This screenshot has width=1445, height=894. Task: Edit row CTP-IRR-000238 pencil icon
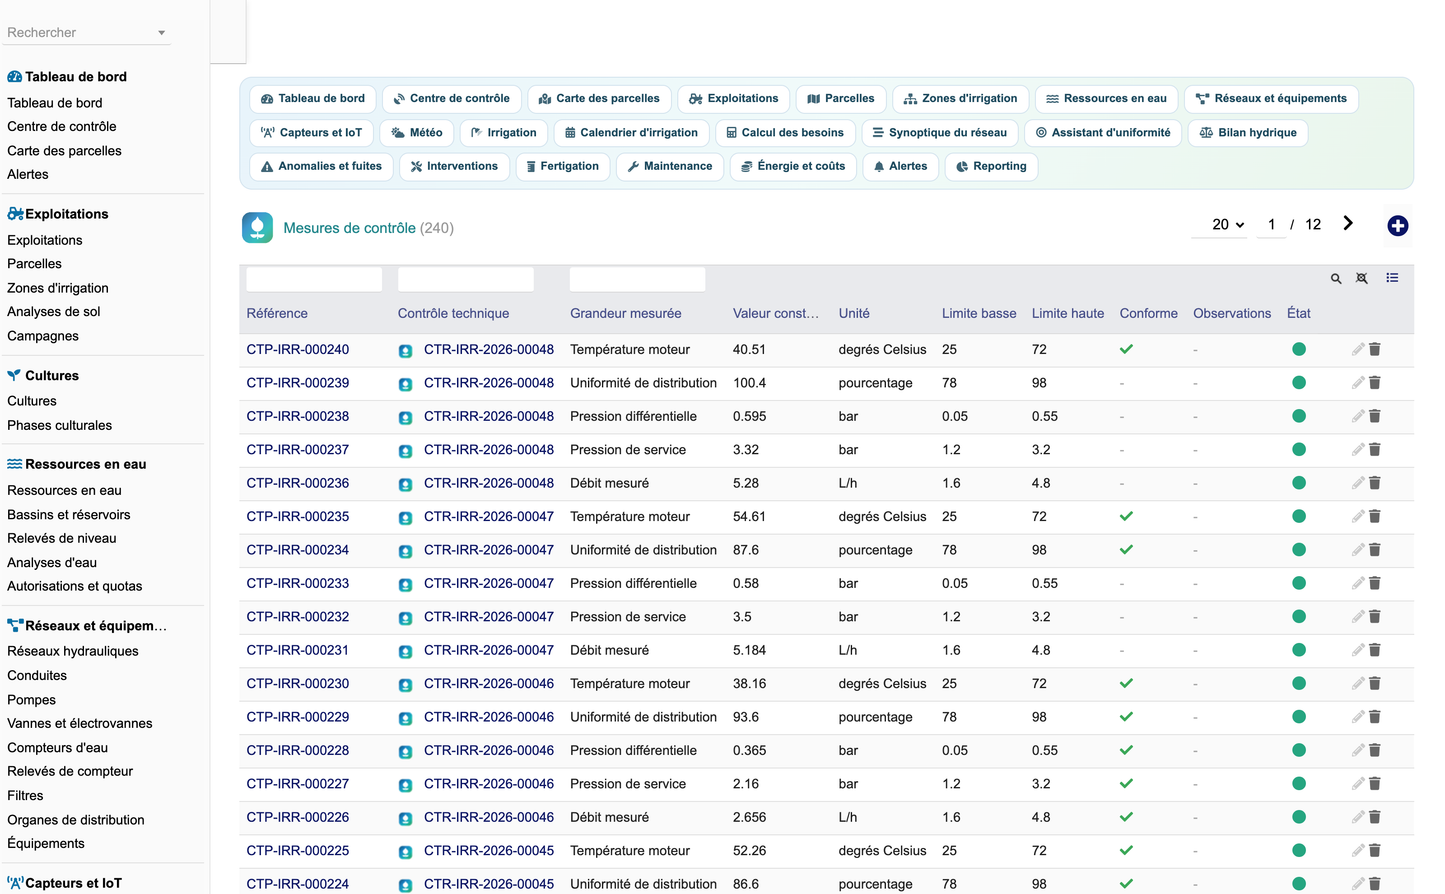click(1358, 416)
